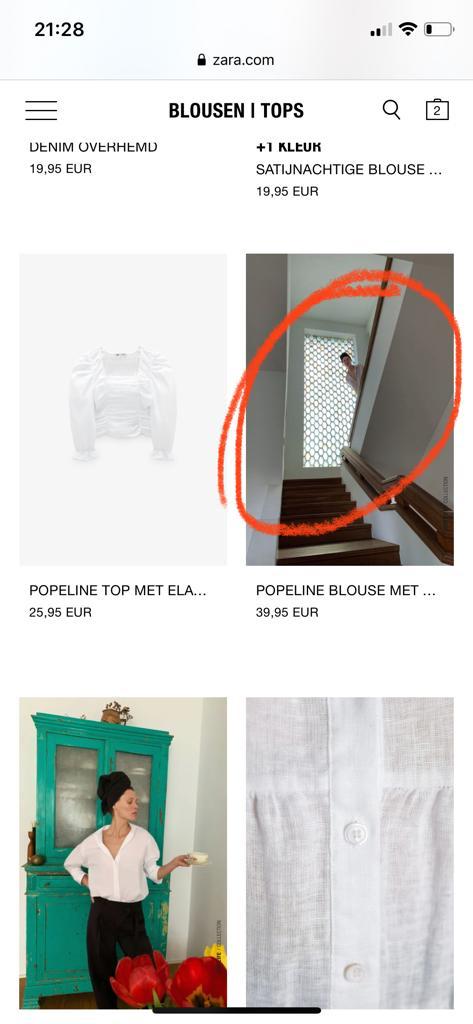Tap the Wi-Fi status icon

408,29
